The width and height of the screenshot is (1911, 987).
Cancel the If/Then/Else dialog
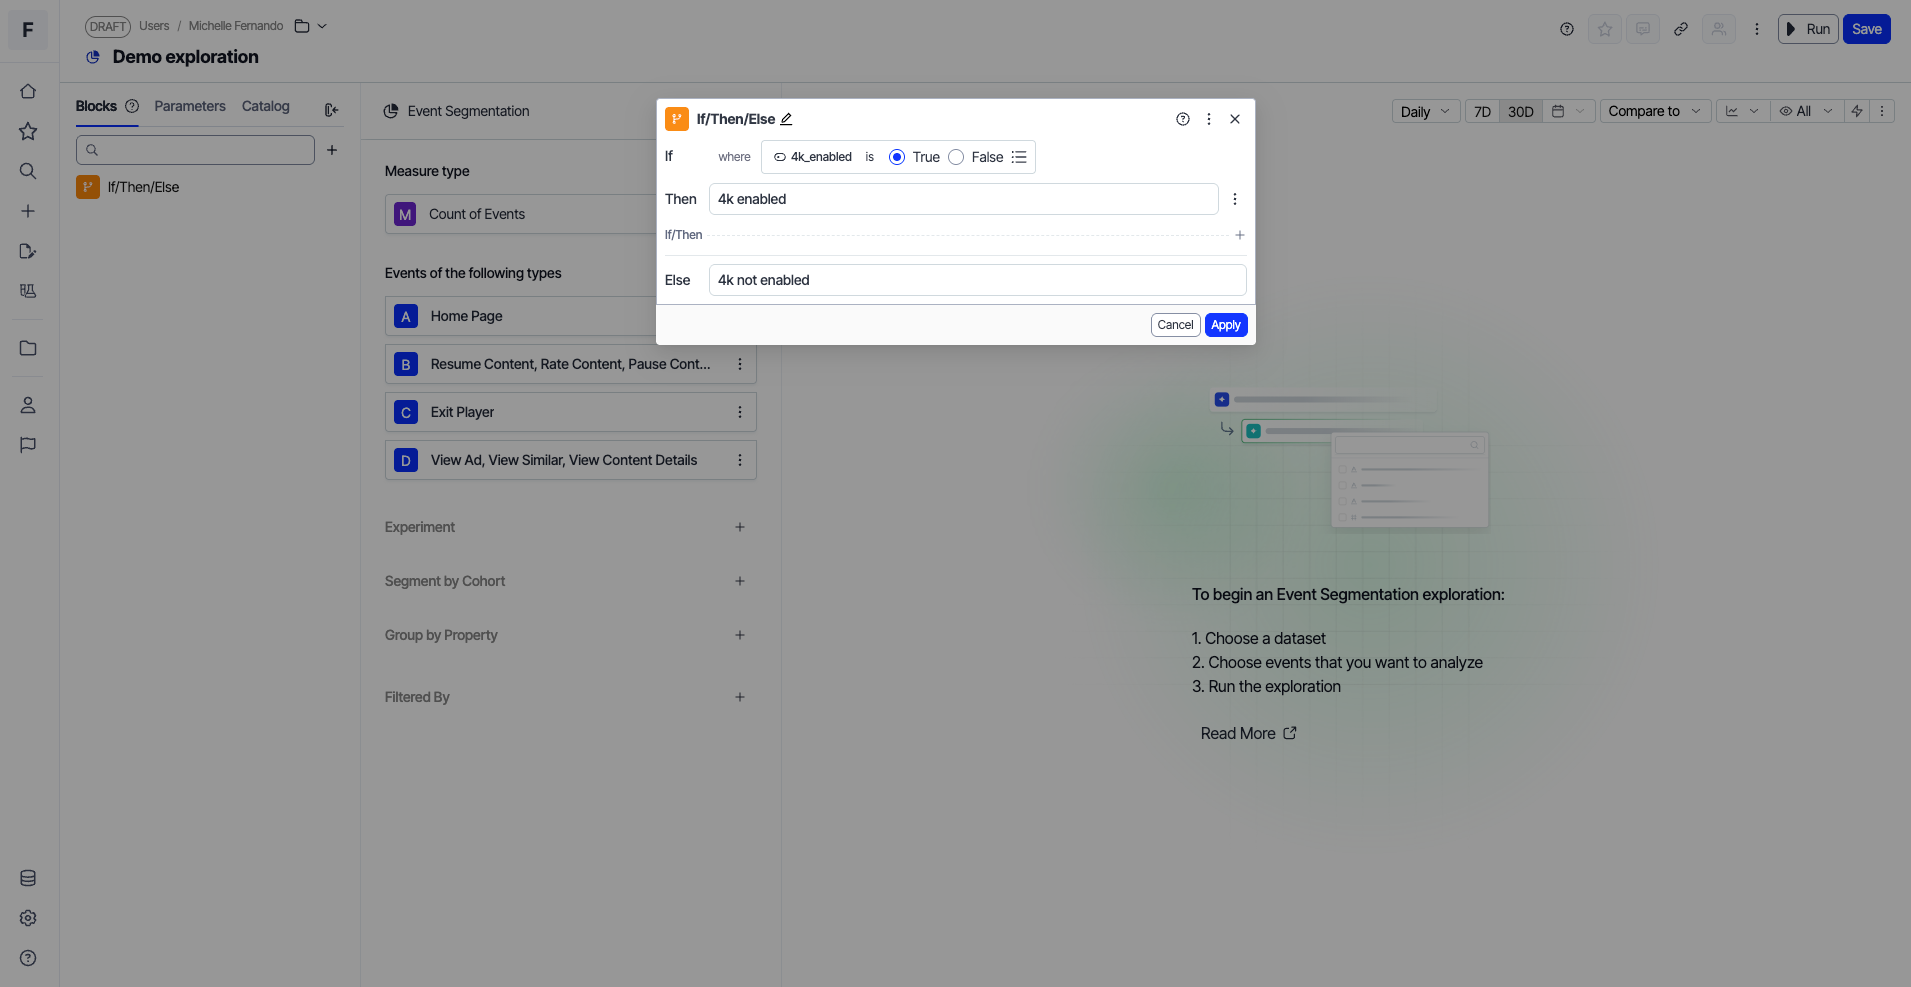[1175, 325]
